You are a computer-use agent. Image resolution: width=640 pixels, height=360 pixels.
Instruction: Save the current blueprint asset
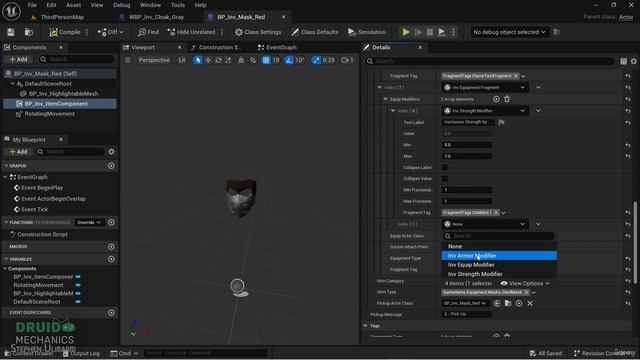pyautogui.click(x=11, y=32)
